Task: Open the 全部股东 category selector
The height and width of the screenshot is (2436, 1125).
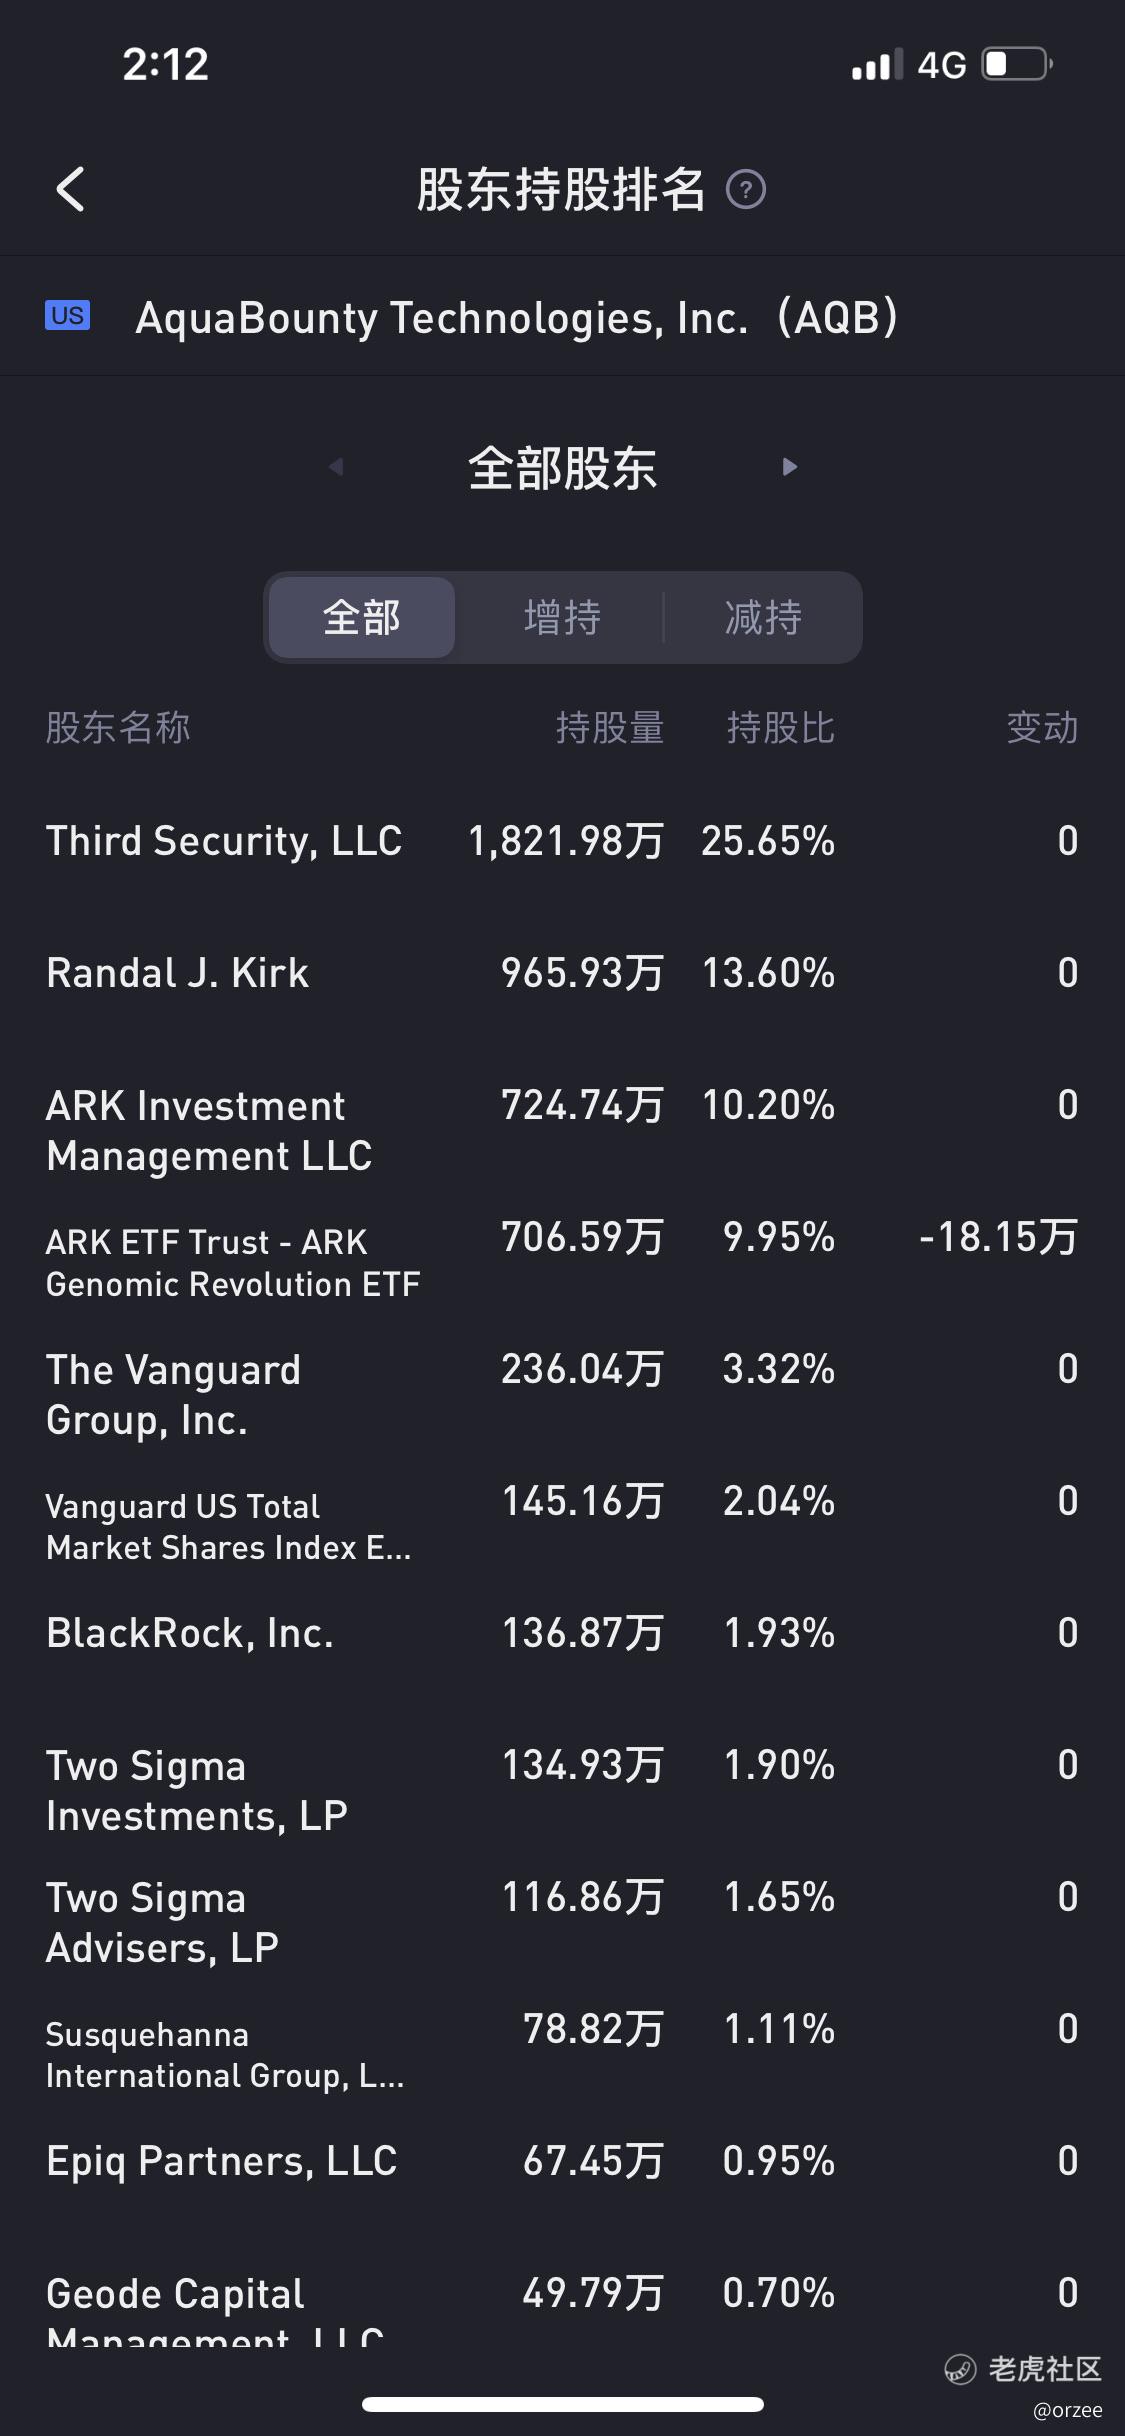Action: pyautogui.click(x=563, y=468)
